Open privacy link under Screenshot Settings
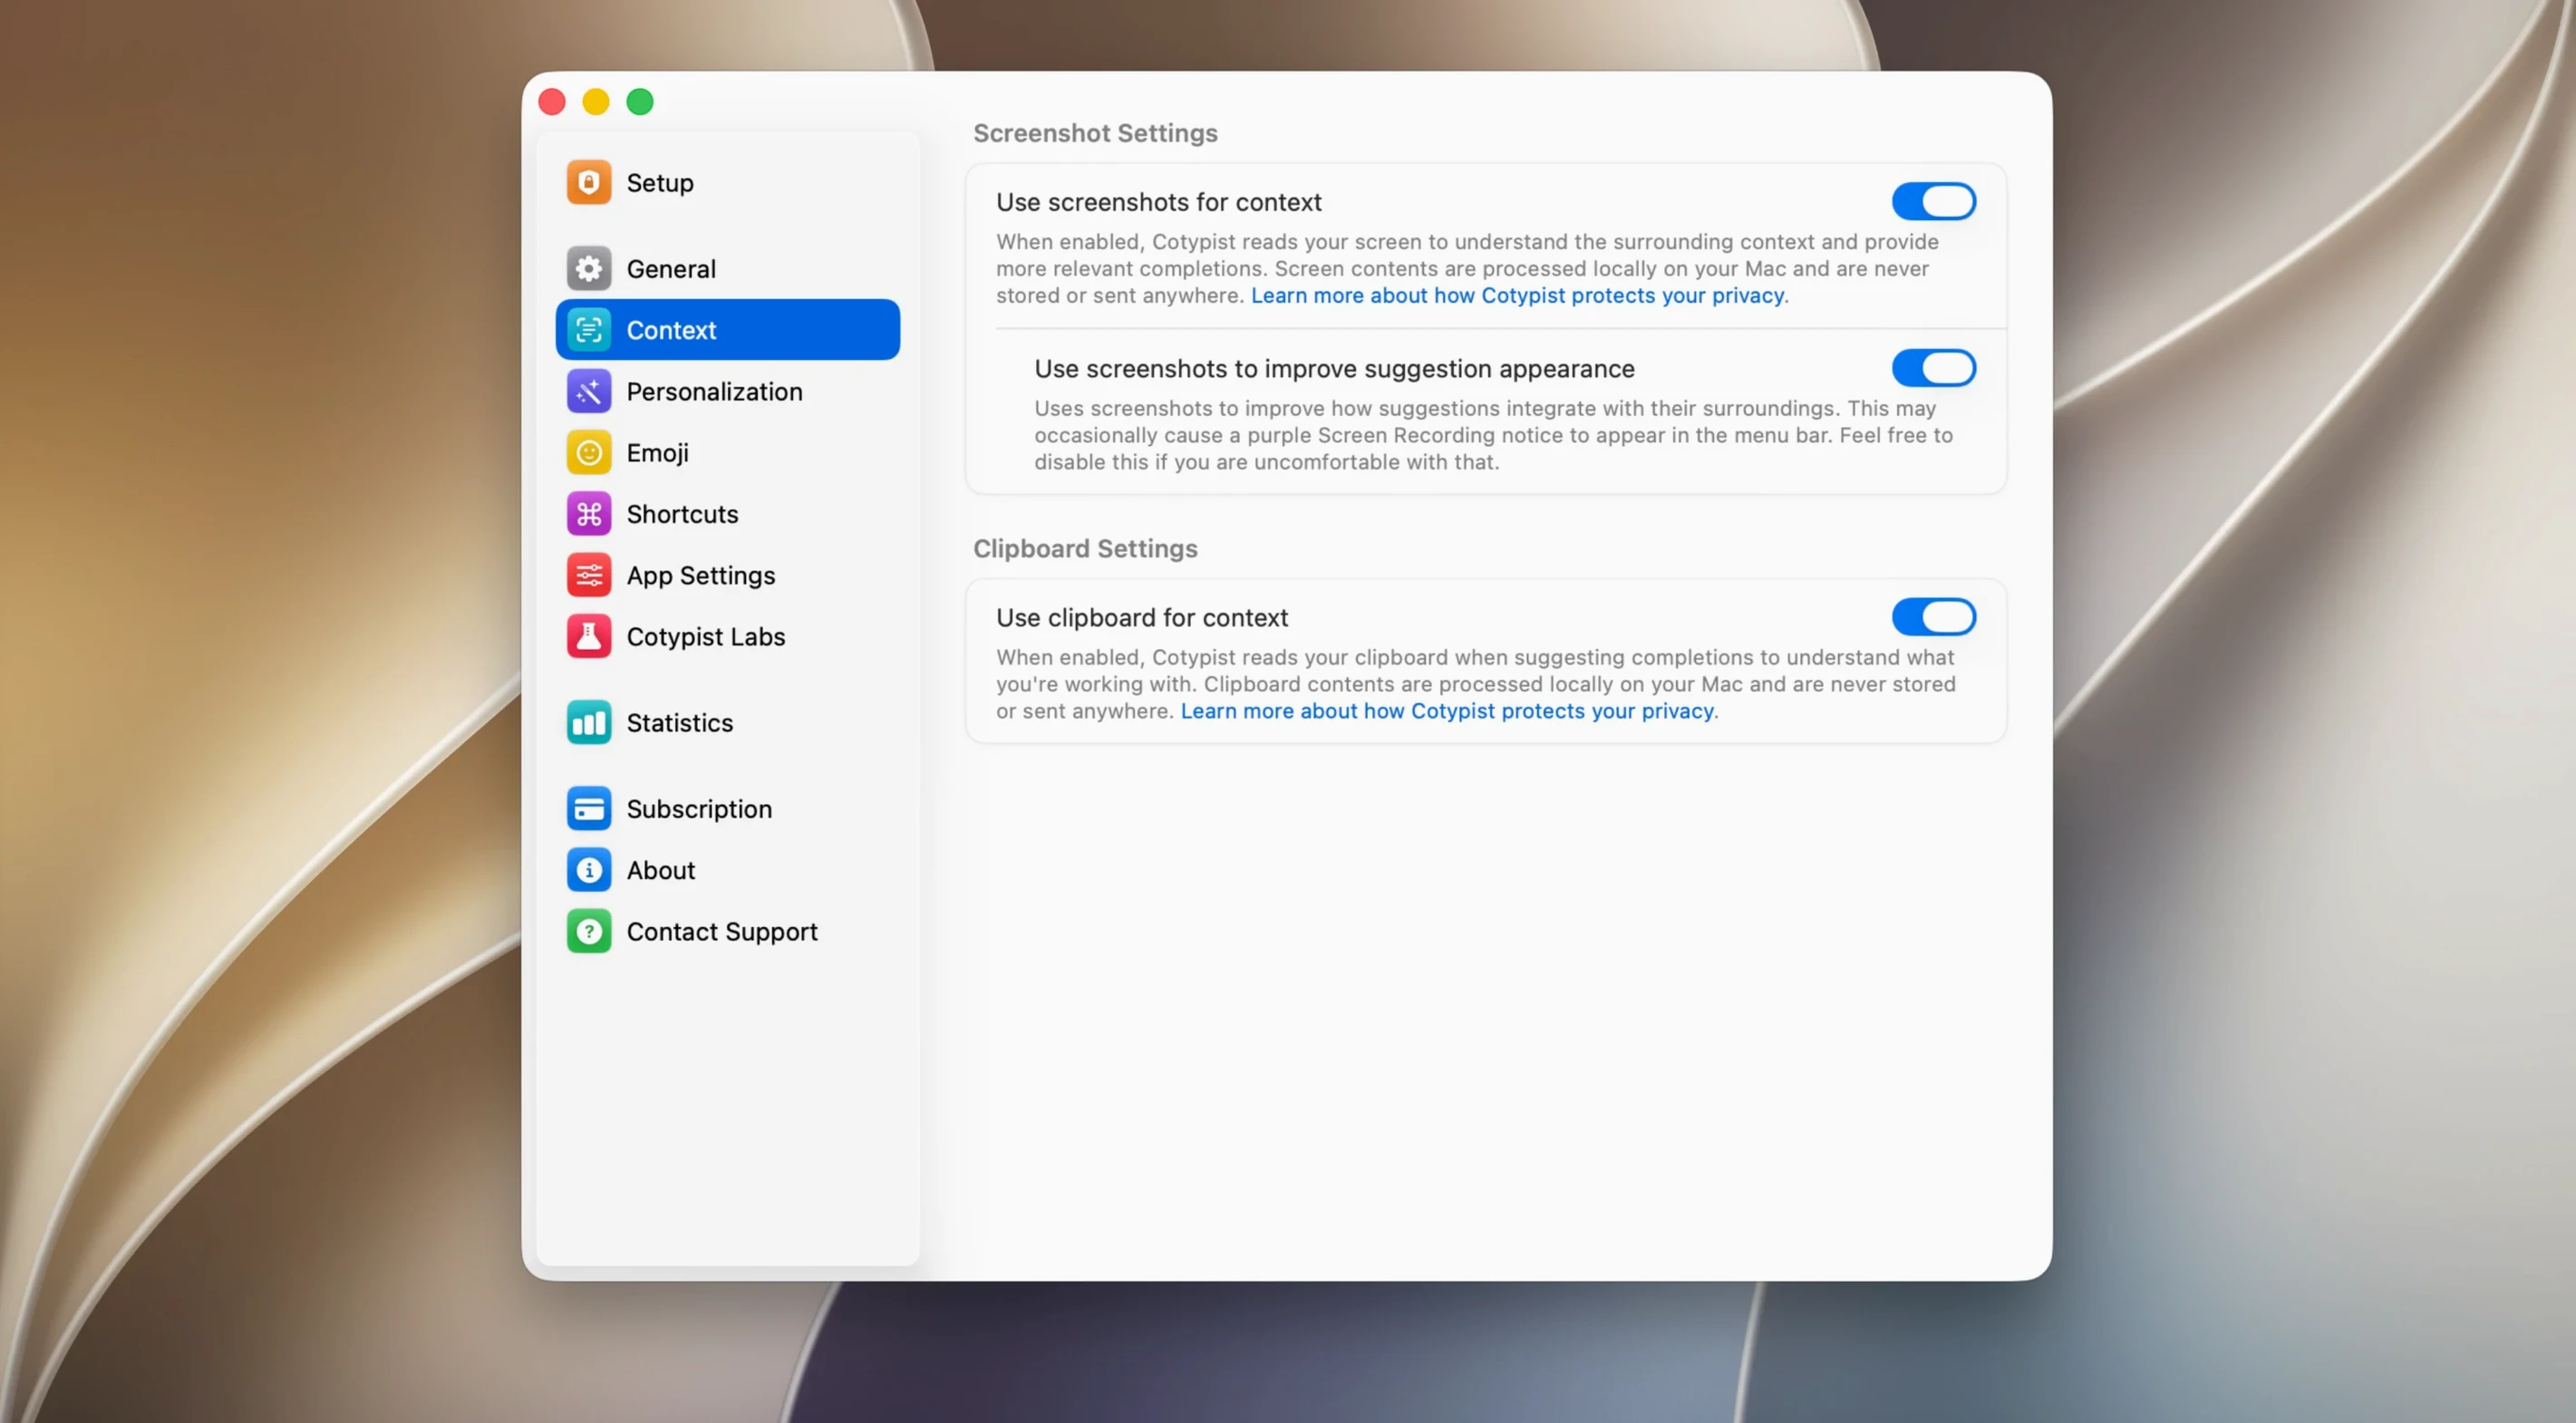Viewport: 2576px width, 1423px height. pyautogui.click(x=1517, y=295)
